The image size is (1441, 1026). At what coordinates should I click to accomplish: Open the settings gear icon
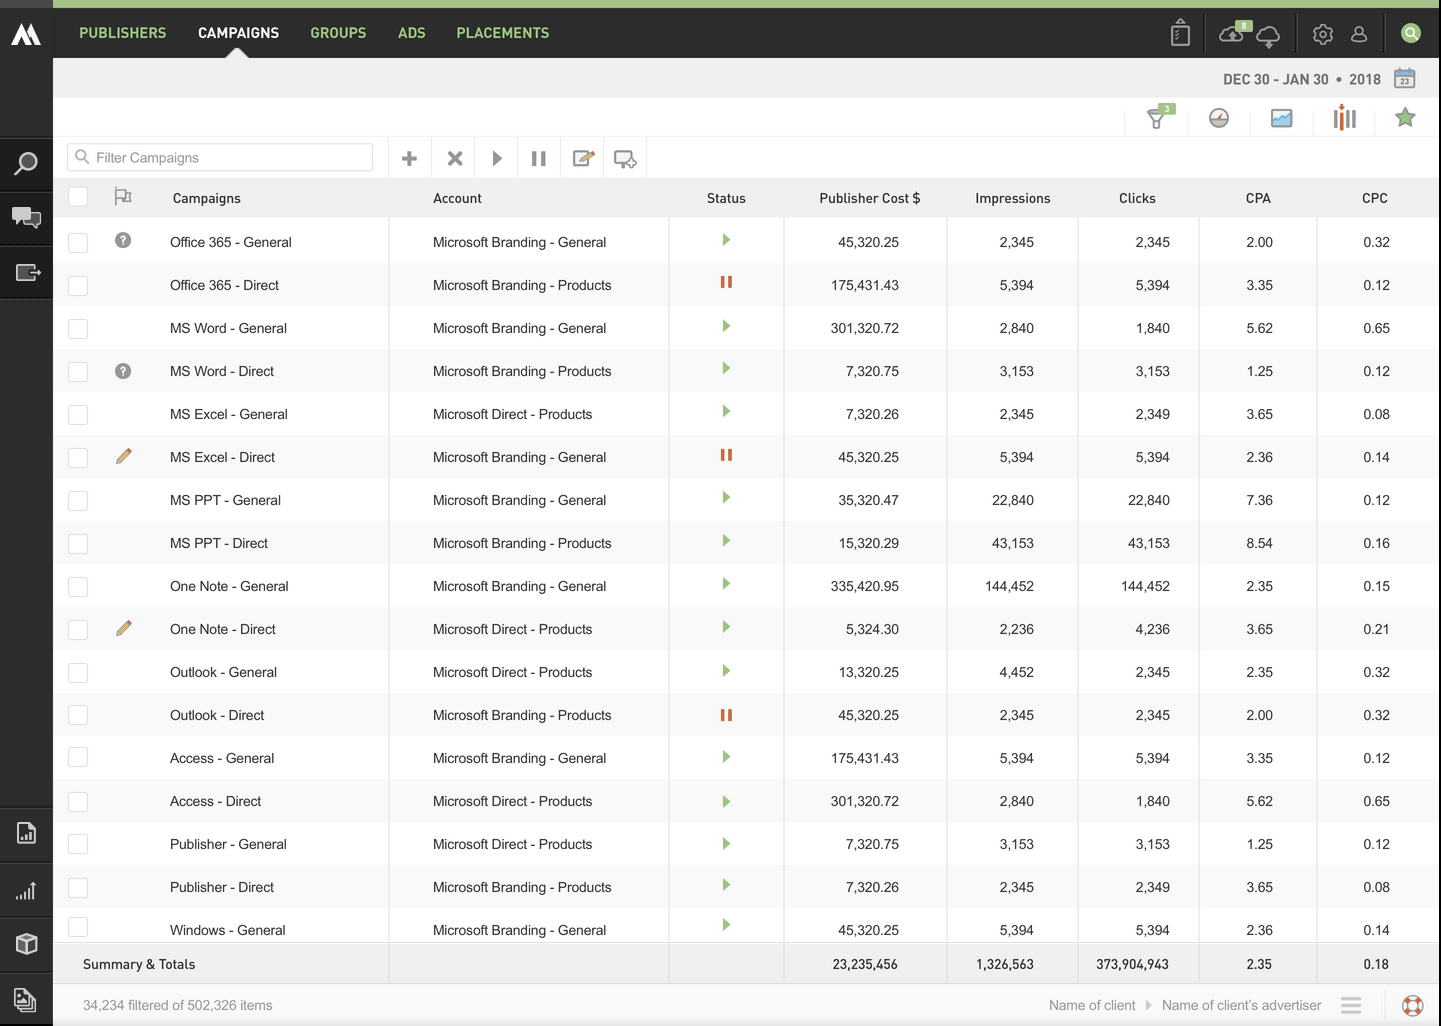1322,34
